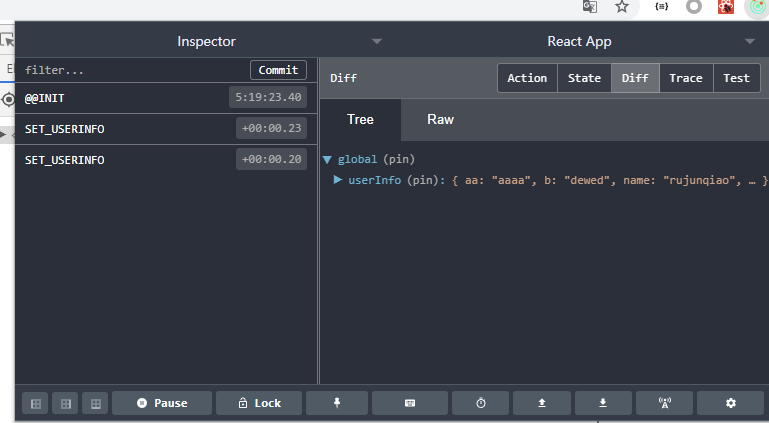Dock the DevTools panel to the bottom

point(96,403)
